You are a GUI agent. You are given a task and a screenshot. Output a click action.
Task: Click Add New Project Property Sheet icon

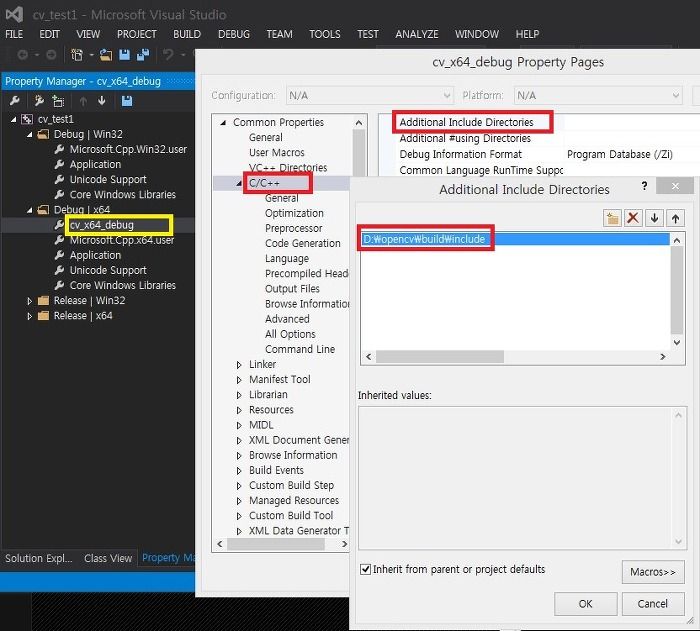(x=39, y=101)
